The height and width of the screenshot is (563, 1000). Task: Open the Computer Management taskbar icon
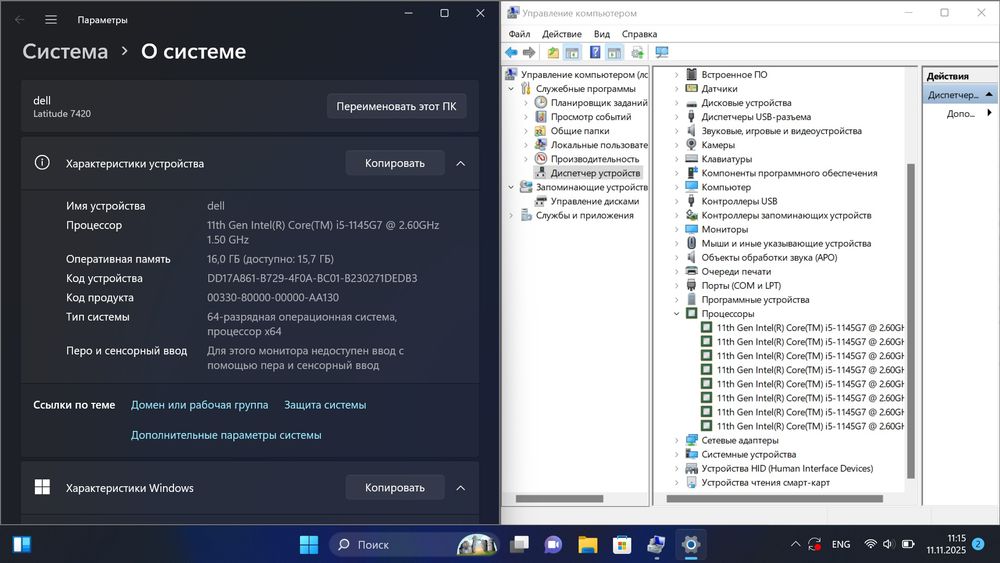[656, 545]
